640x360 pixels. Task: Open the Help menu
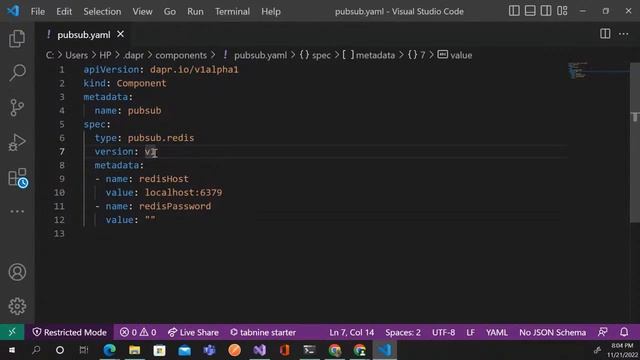[x=271, y=11]
